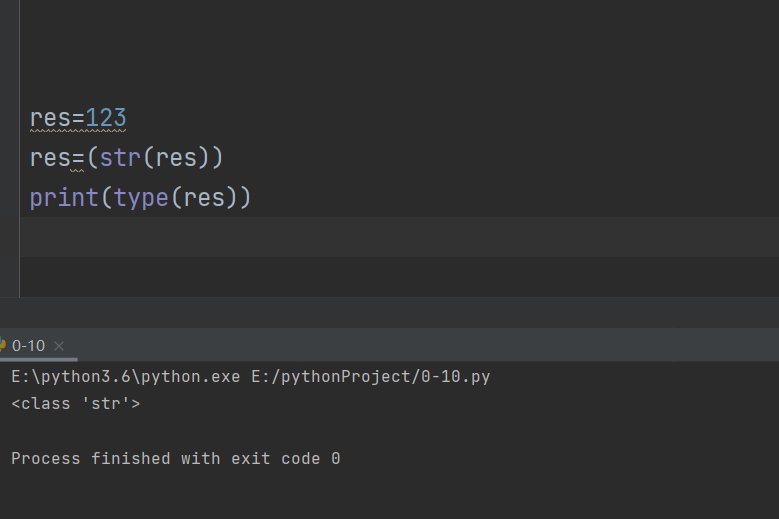The image size is (779, 519).
Task: Click the underlined res on the second line
Action: (49, 158)
